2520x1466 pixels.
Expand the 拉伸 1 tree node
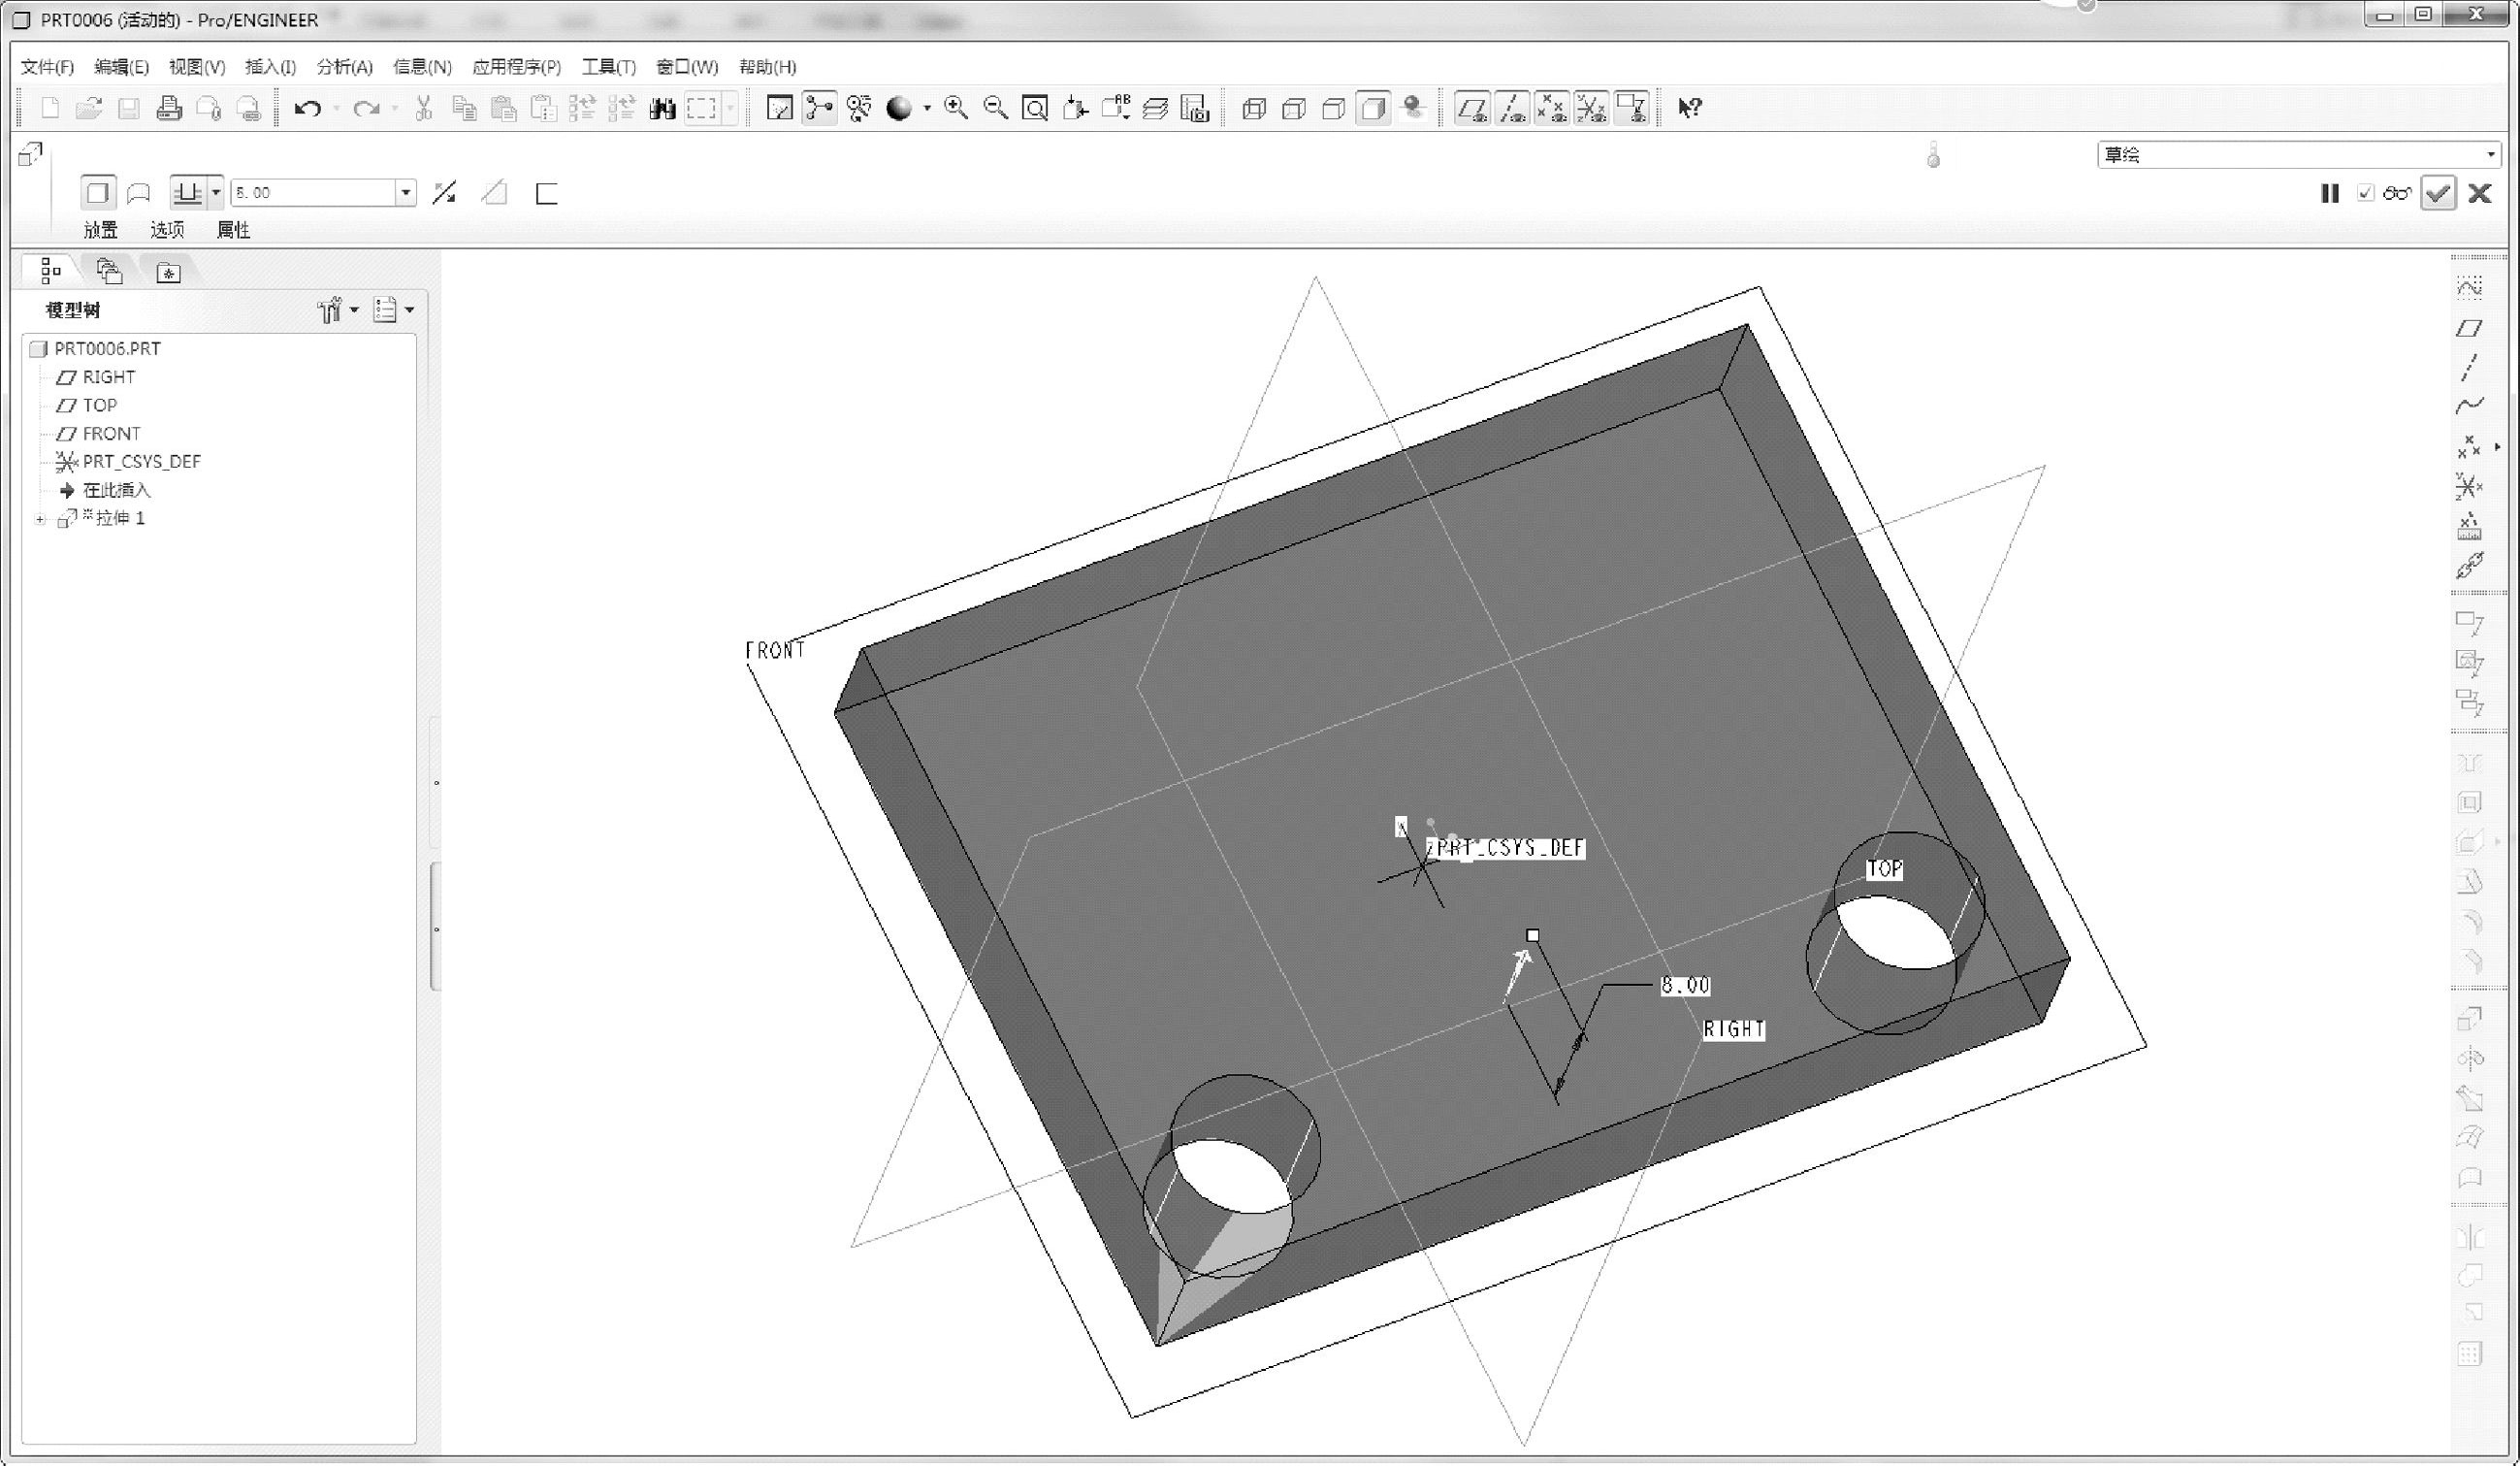click(40, 519)
